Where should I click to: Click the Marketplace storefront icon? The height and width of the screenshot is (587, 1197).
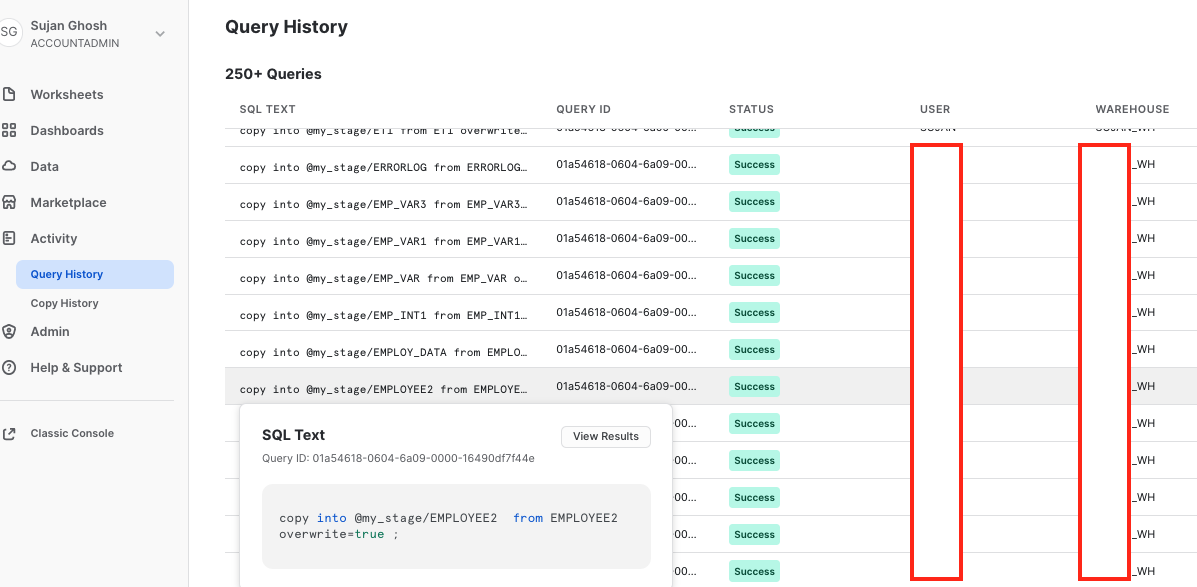pyautogui.click(x=9, y=203)
